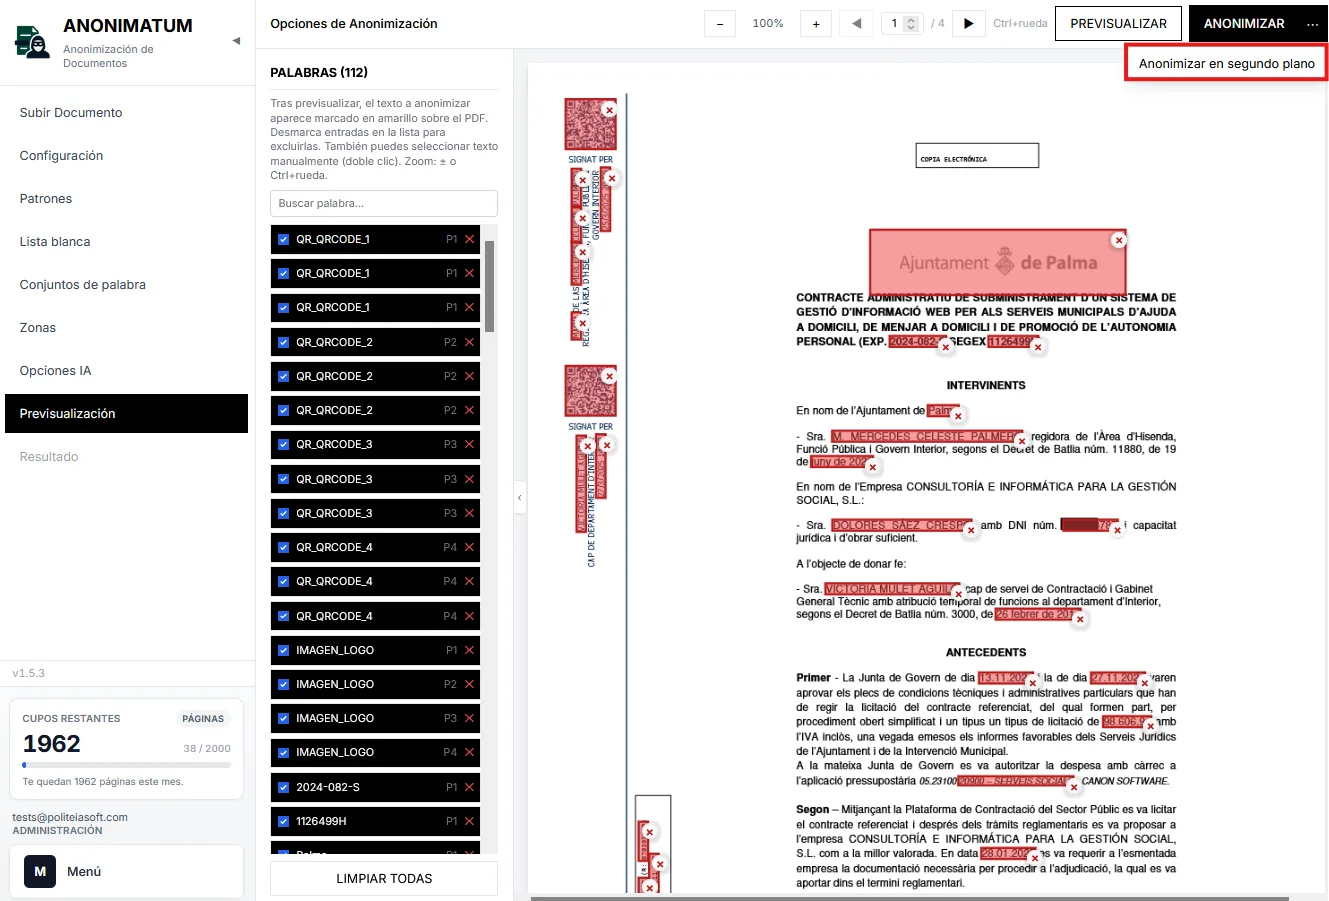Adjust the page number stepper arrows
Viewport: 1329px width, 901px height.
(x=912, y=24)
